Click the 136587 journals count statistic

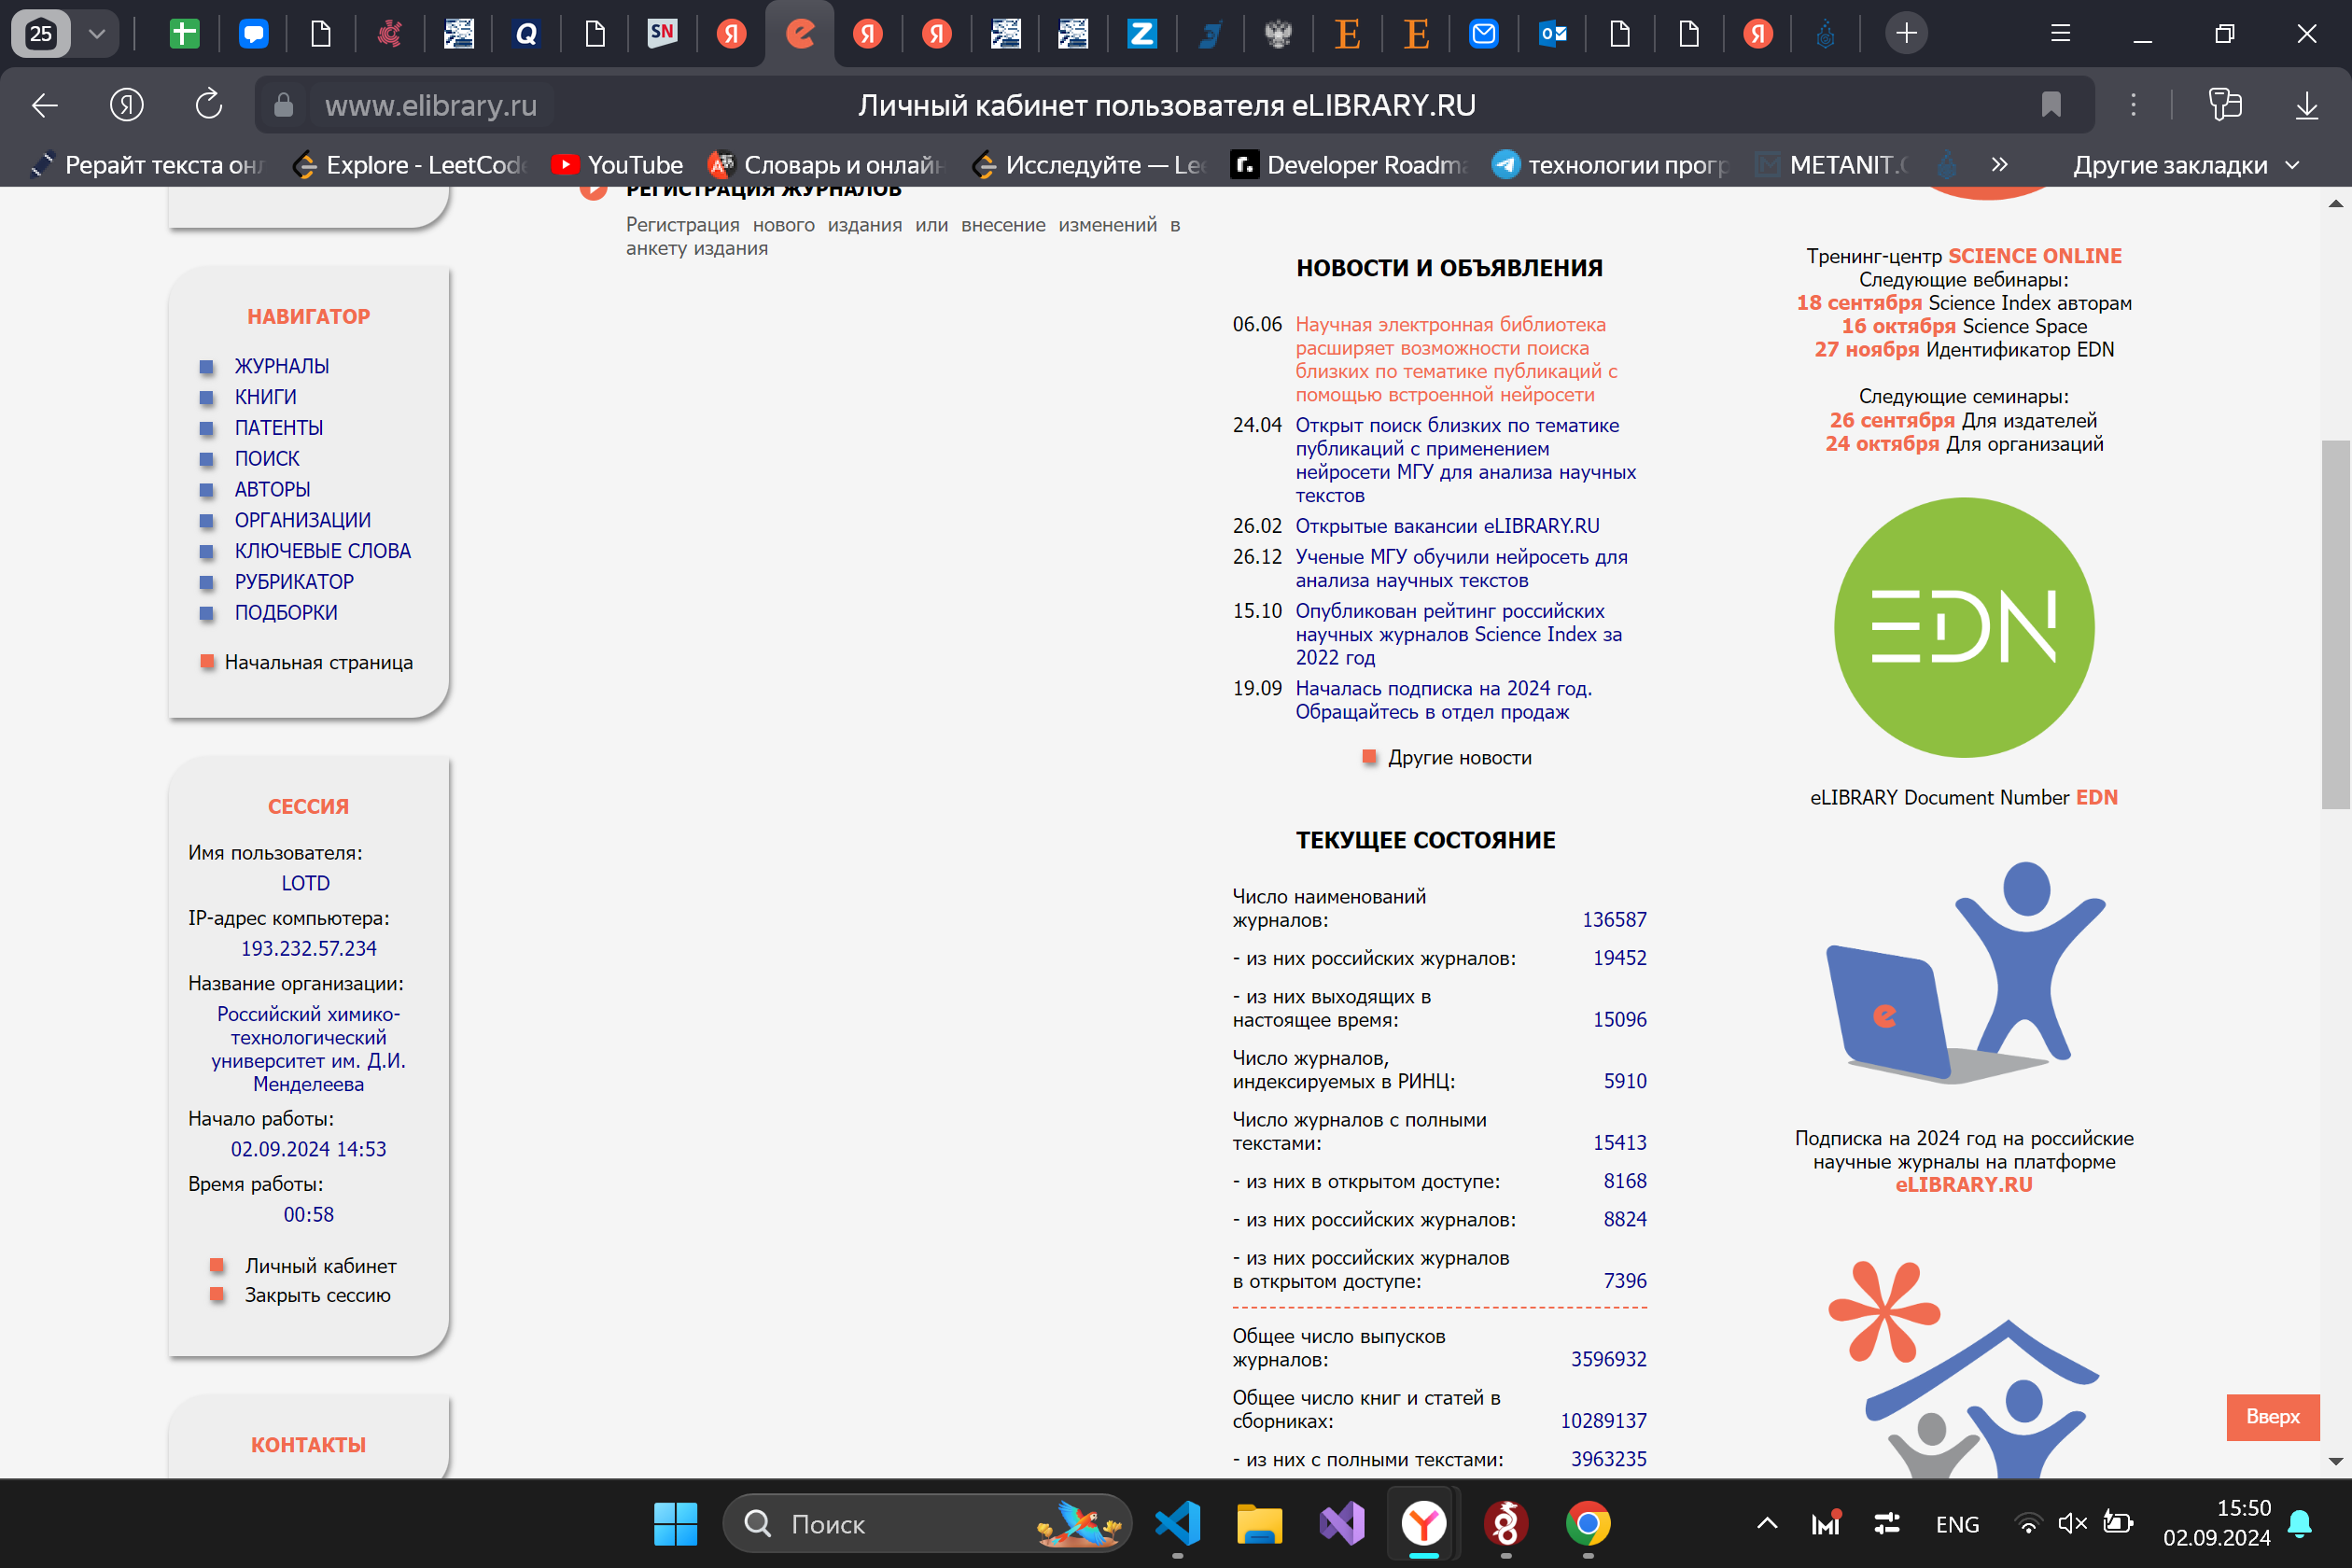[x=1610, y=918]
